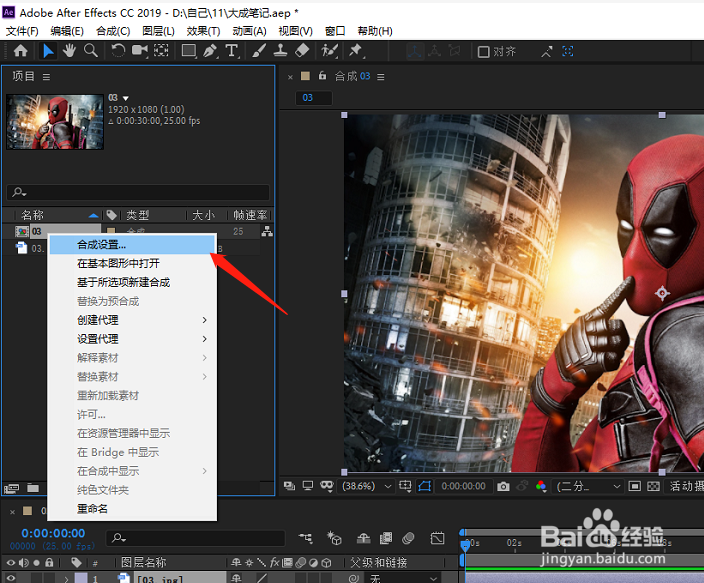Select the Brush tool
The width and height of the screenshot is (704, 583).
[259, 51]
